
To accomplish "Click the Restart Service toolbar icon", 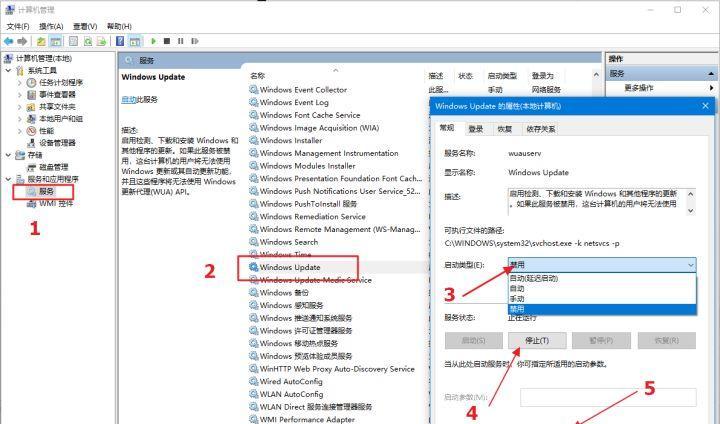I will [x=195, y=41].
